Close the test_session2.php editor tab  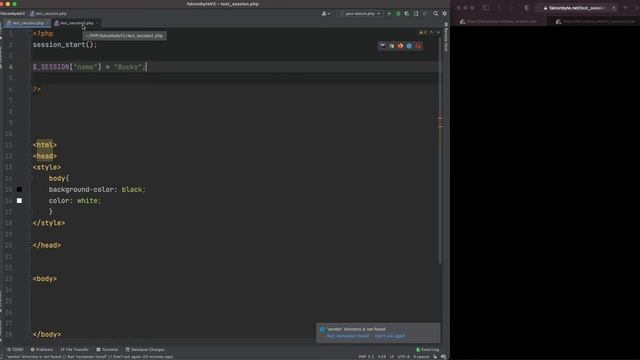(x=98, y=23)
